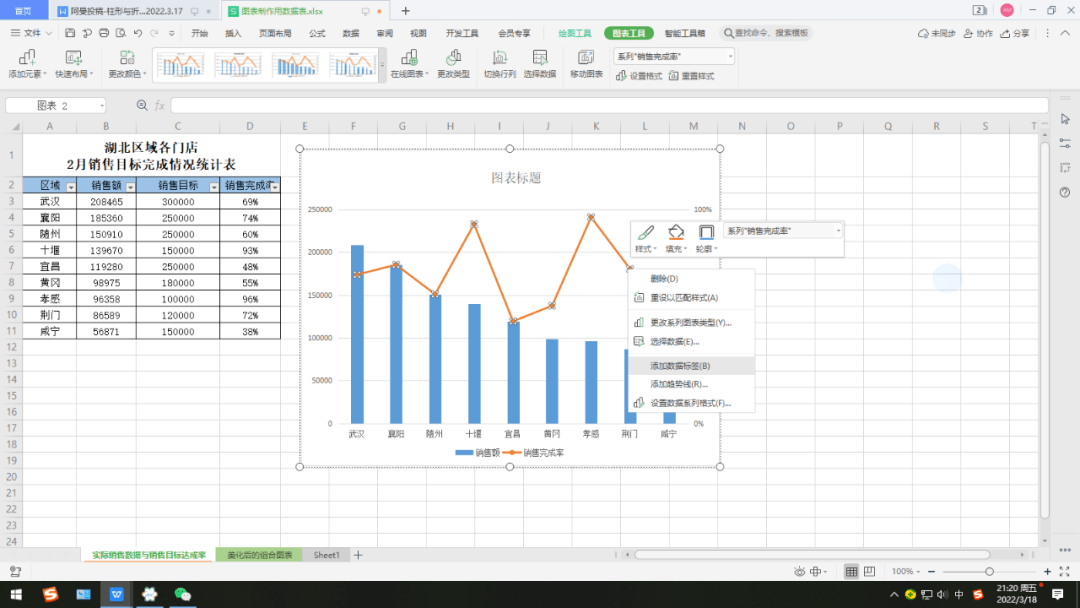
Task: Click the 切换行列 (Switch Row/Column) icon
Action: (499, 58)
